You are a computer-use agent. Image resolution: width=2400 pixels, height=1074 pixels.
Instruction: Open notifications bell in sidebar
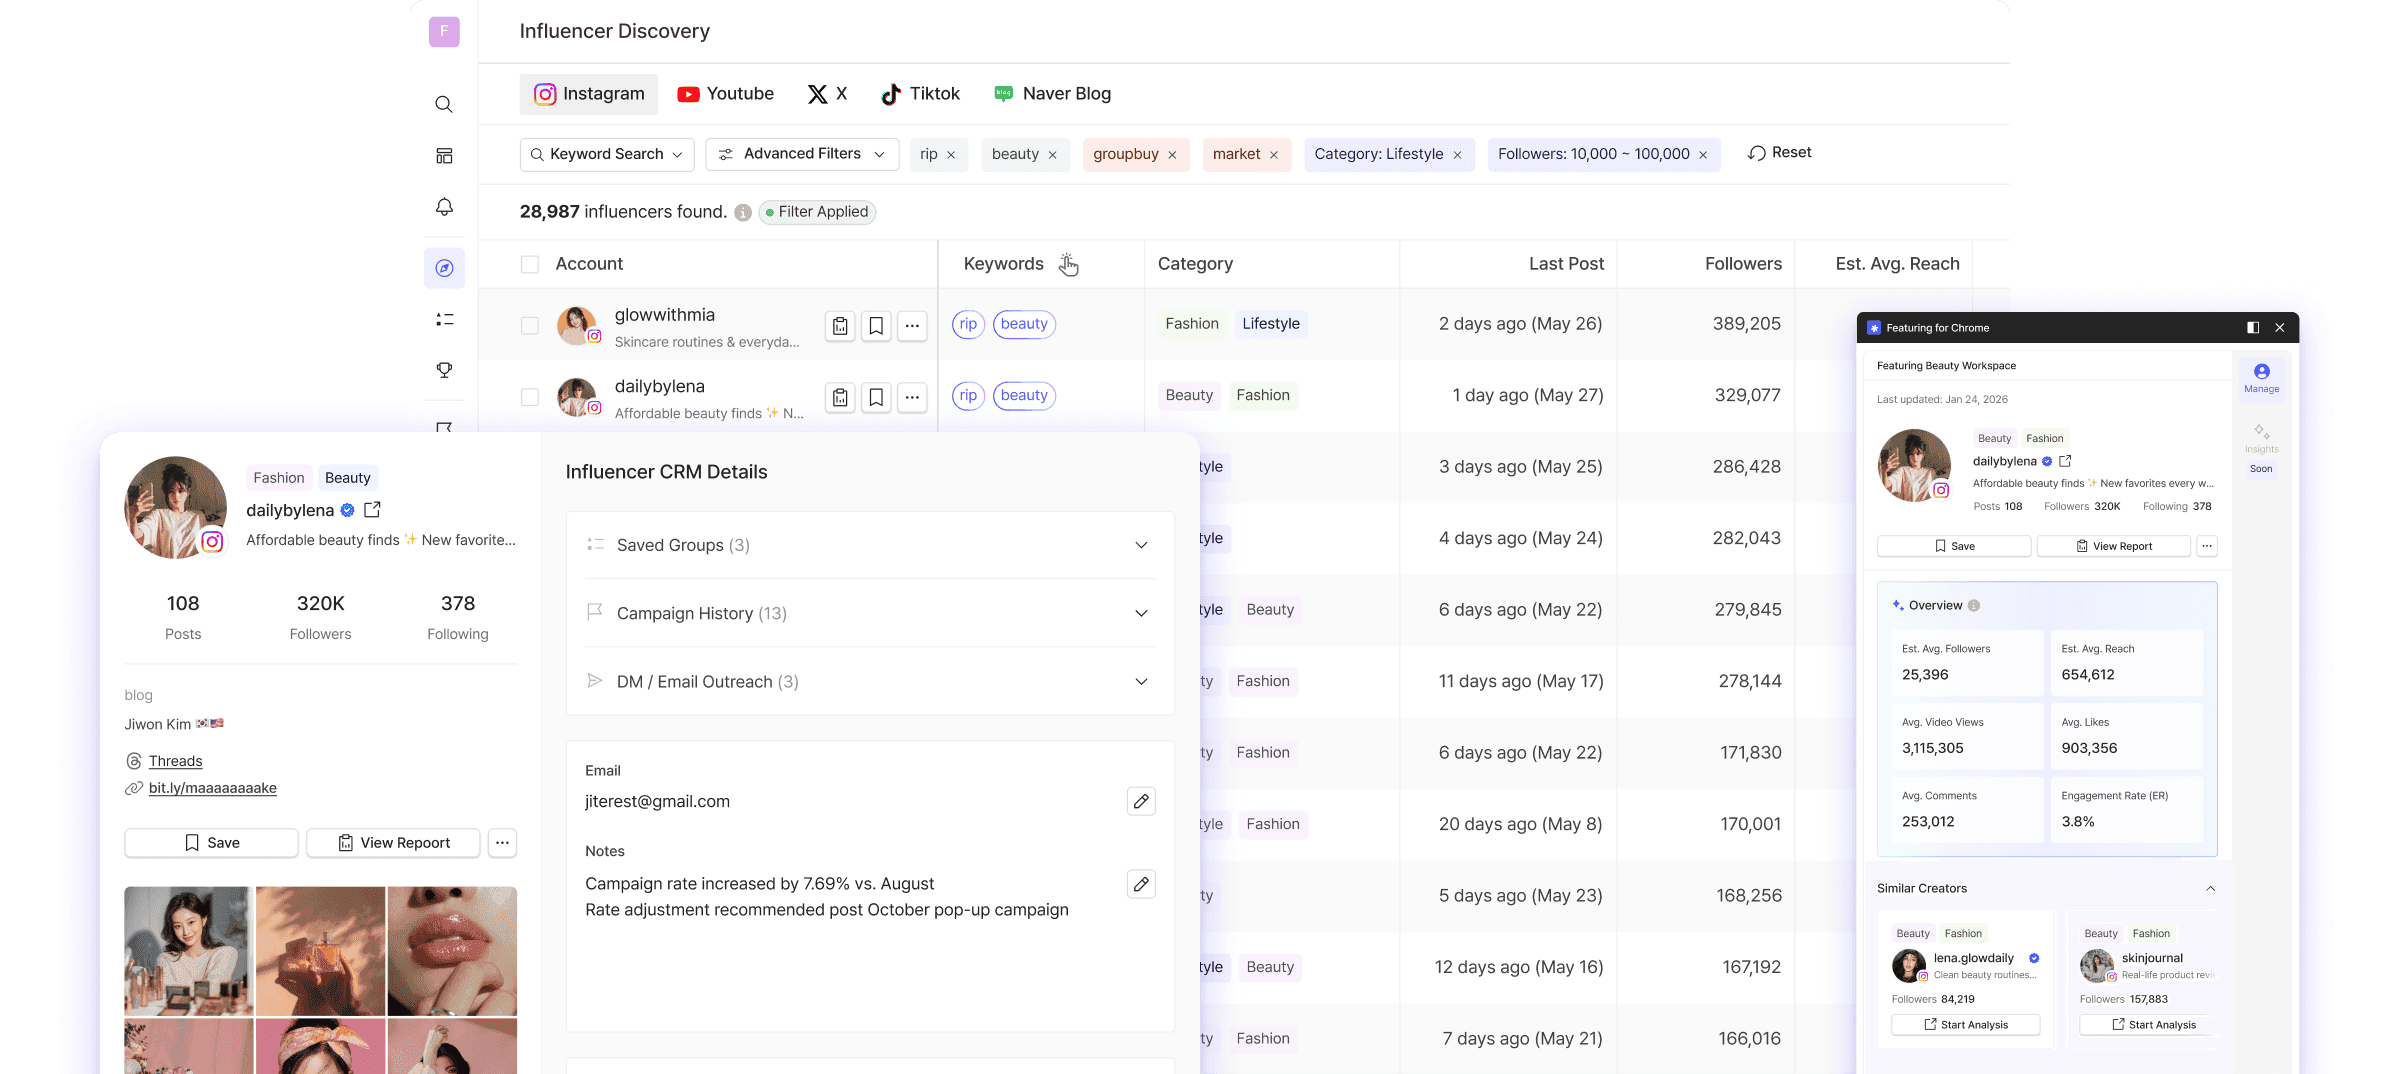coord(444,207)
